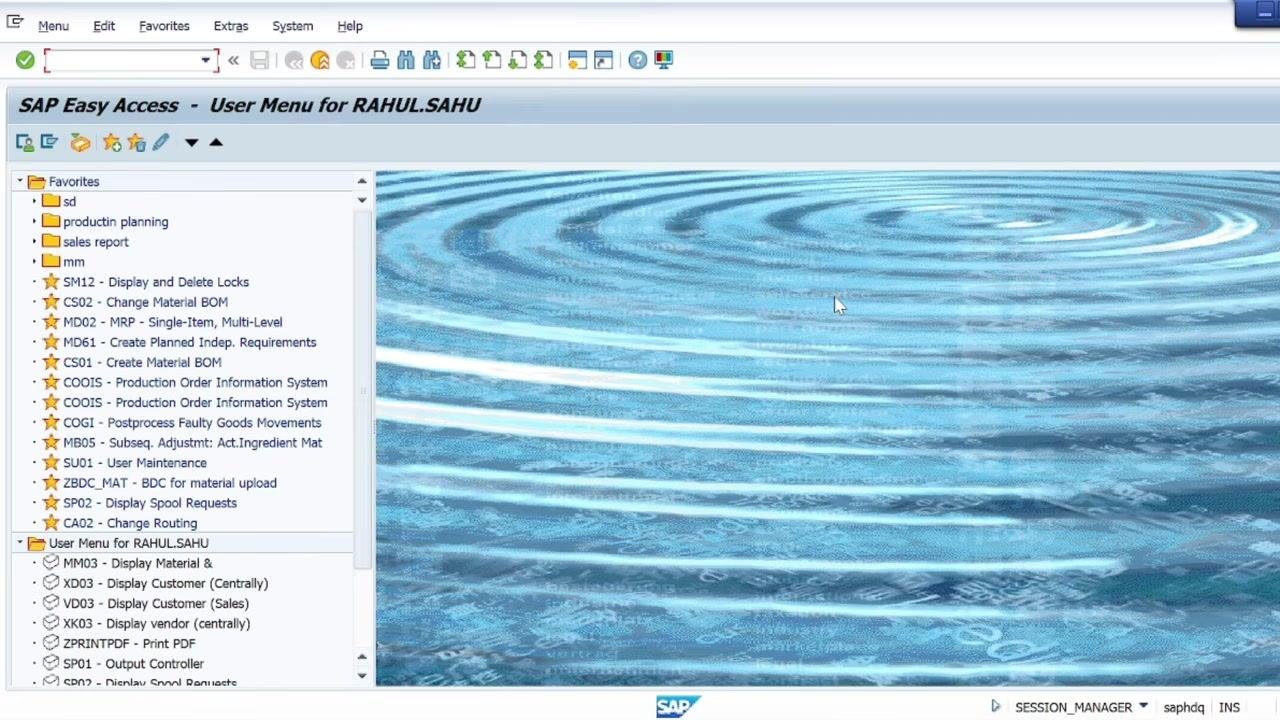Select XK03 - Display vendor (centrally)
This screenshot has height=720, width=1280.
coord(156,623)
